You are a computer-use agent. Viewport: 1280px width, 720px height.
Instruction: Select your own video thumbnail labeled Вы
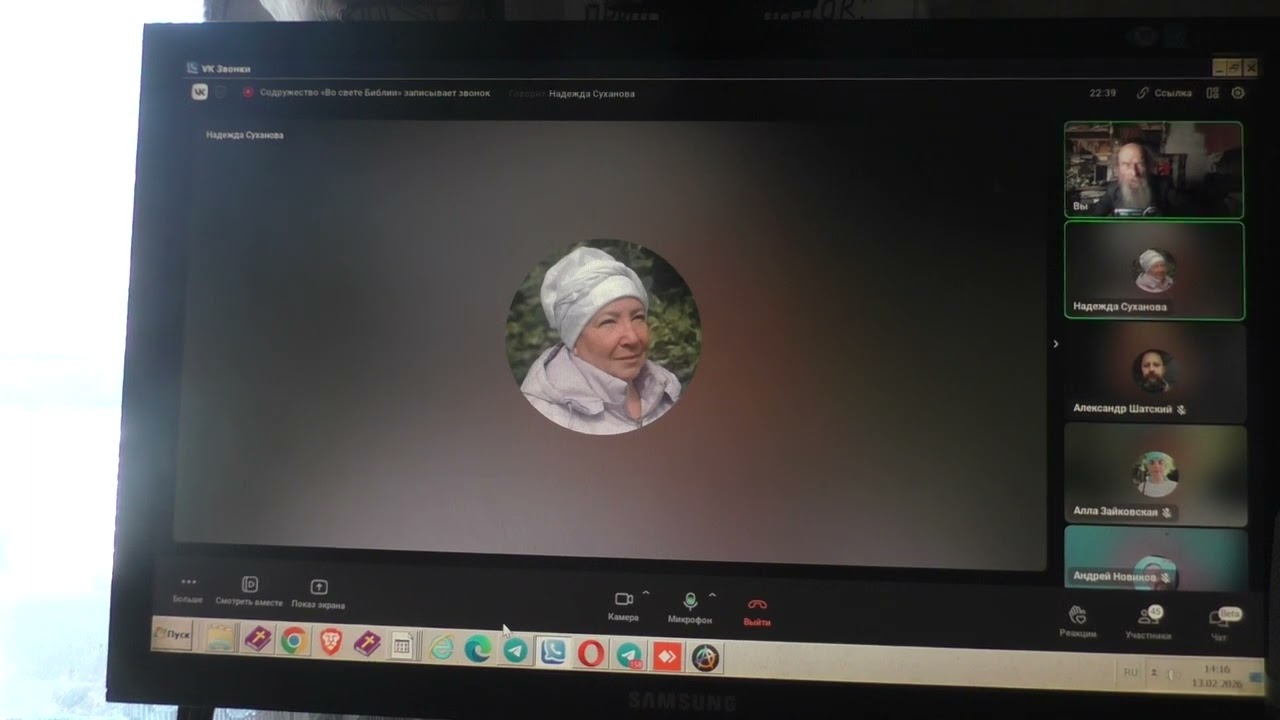pyautogui.click(x=1153, y=169)
